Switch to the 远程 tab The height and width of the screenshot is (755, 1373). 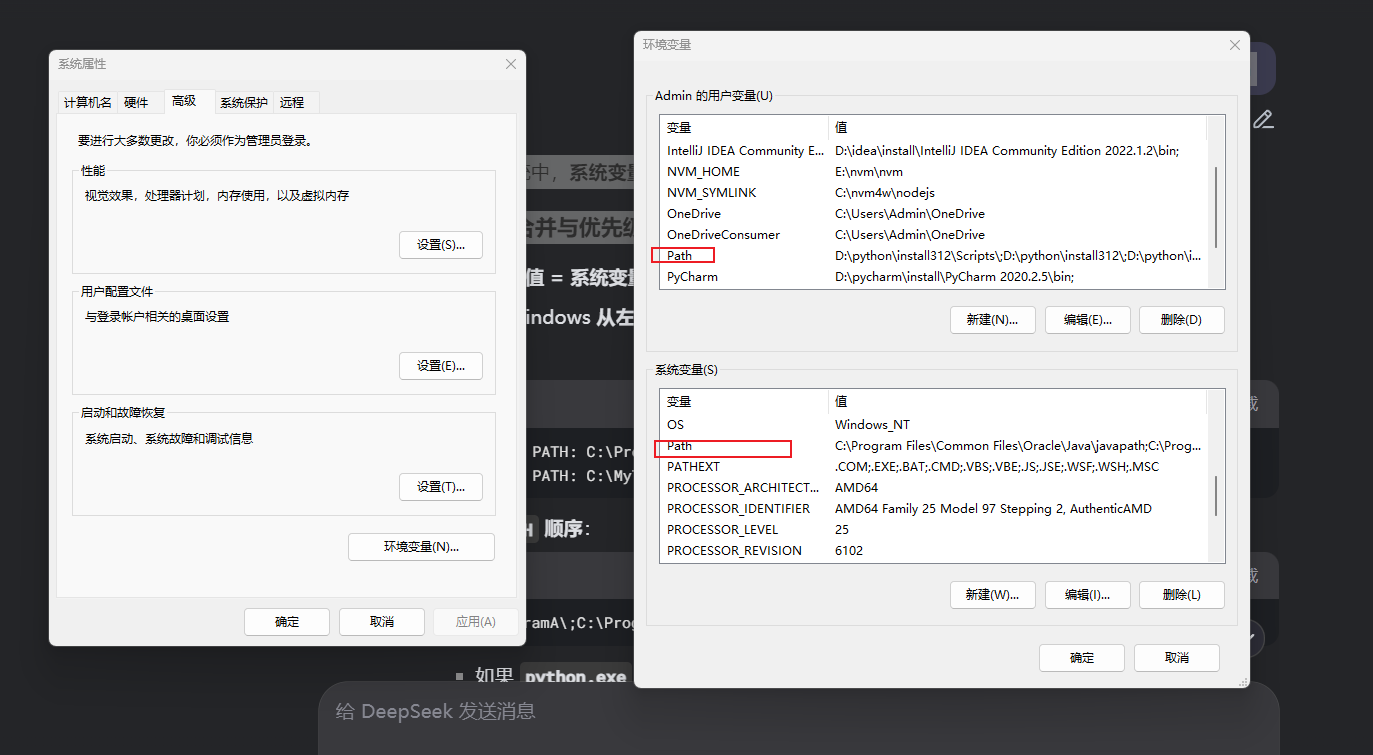tap(293, 101)
